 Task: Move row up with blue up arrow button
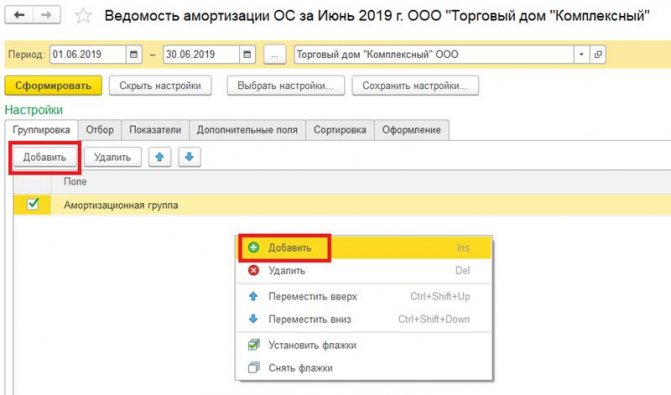(x=160, y=157)
